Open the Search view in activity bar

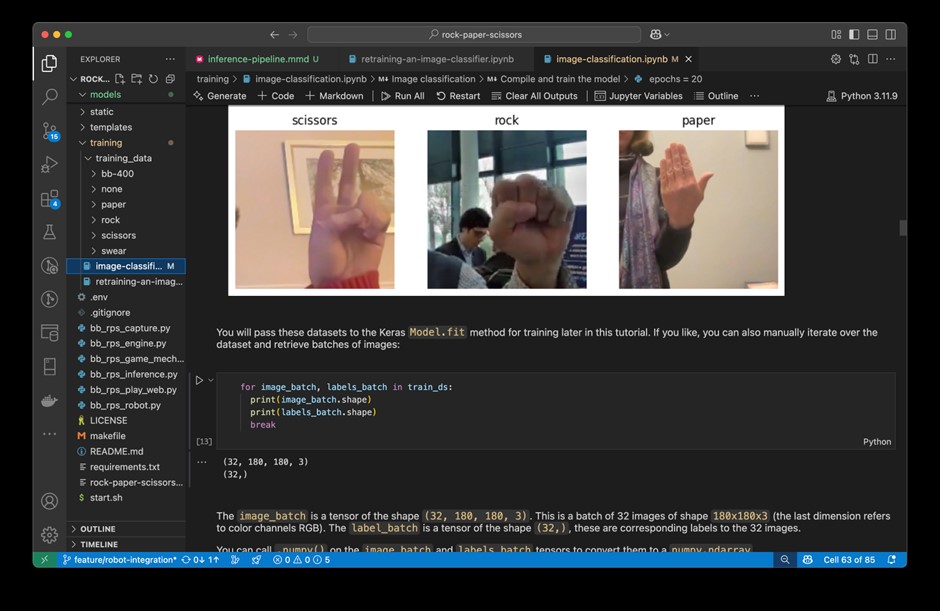[49, 96]
